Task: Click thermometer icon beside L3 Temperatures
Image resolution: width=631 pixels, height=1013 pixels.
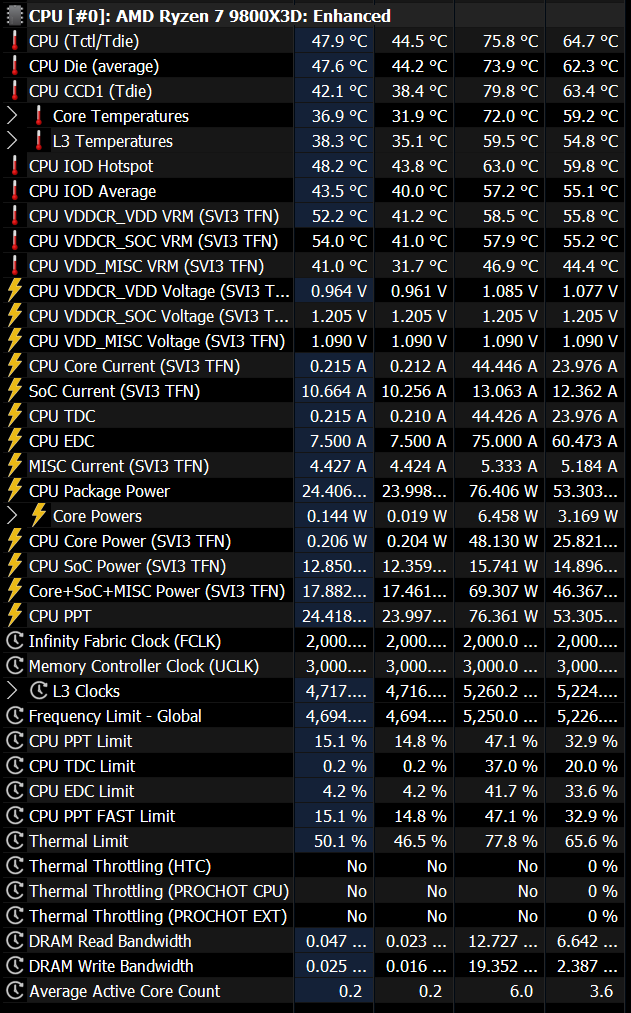Action: point(38,141)
